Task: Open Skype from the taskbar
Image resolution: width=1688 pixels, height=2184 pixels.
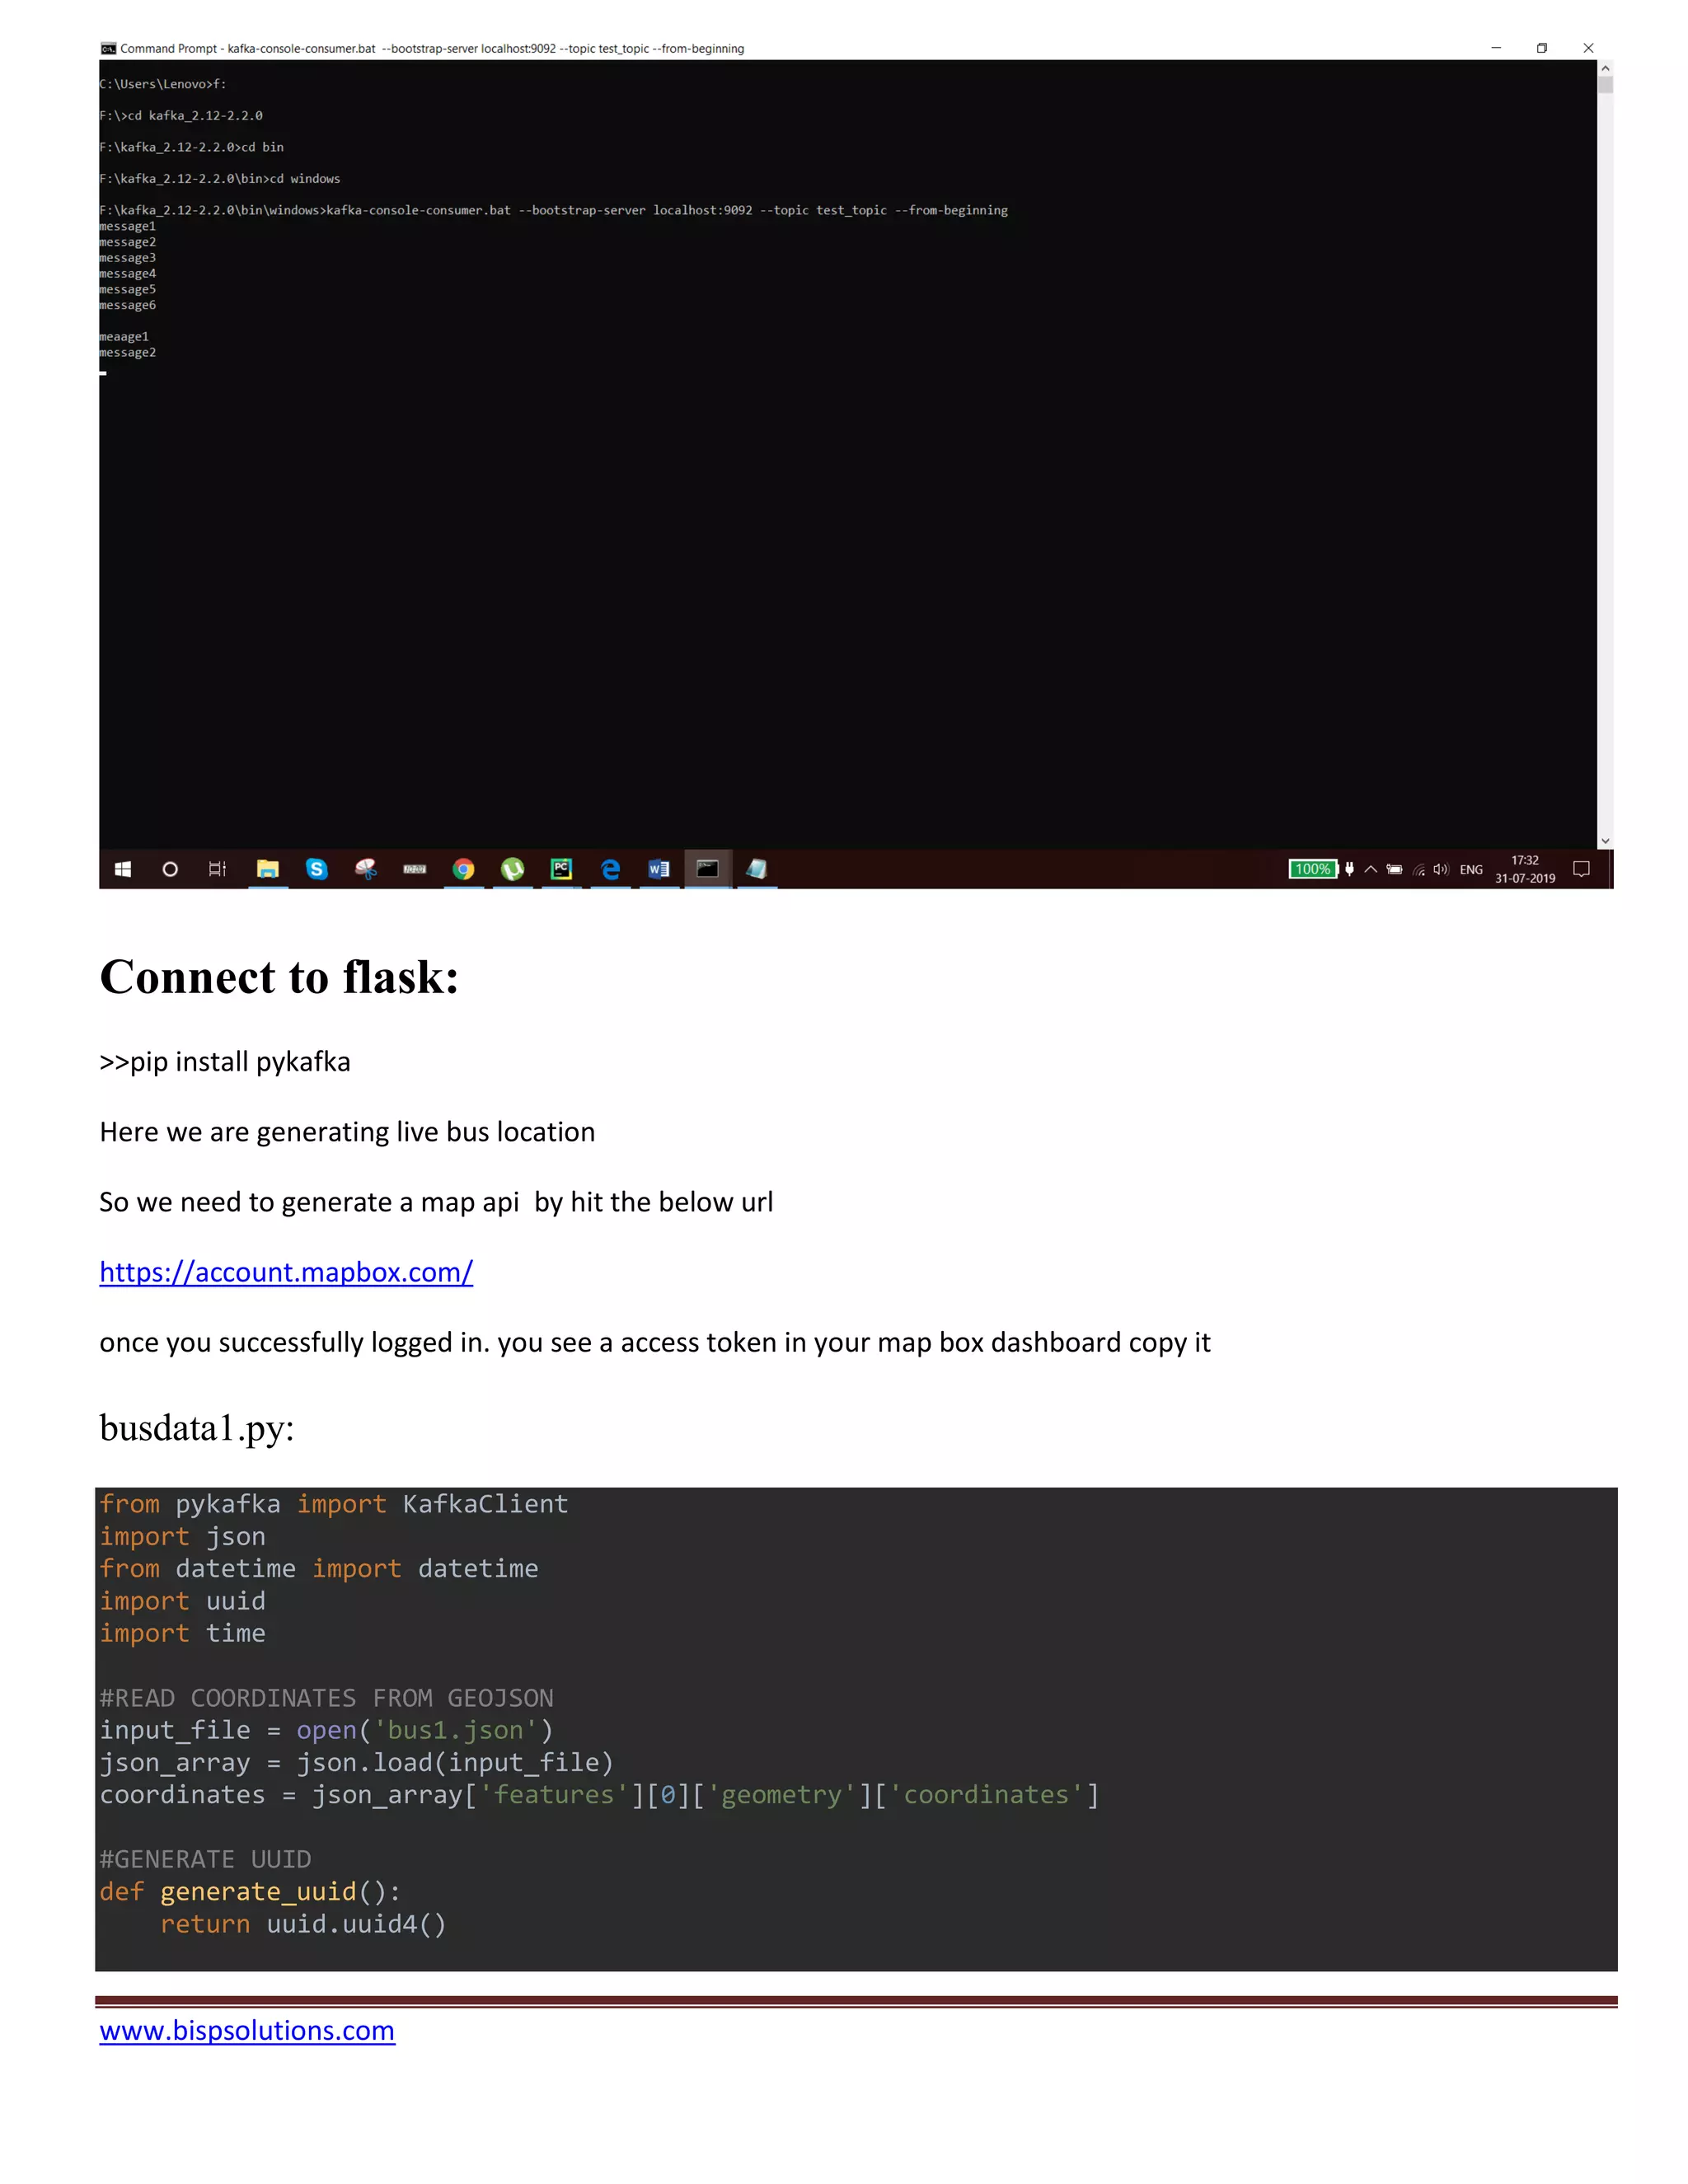Action: pyautogui.click(x=316, y=869)
